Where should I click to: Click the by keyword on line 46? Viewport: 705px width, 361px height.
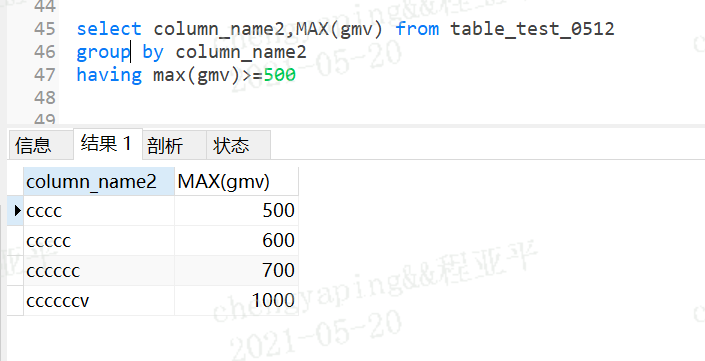(x=153, y=53)
